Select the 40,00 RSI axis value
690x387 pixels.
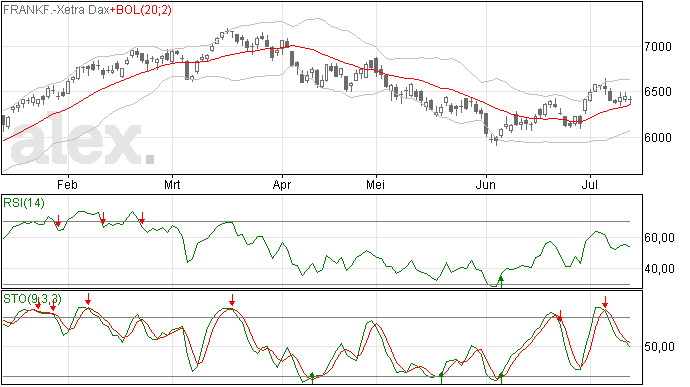point(659,269)
